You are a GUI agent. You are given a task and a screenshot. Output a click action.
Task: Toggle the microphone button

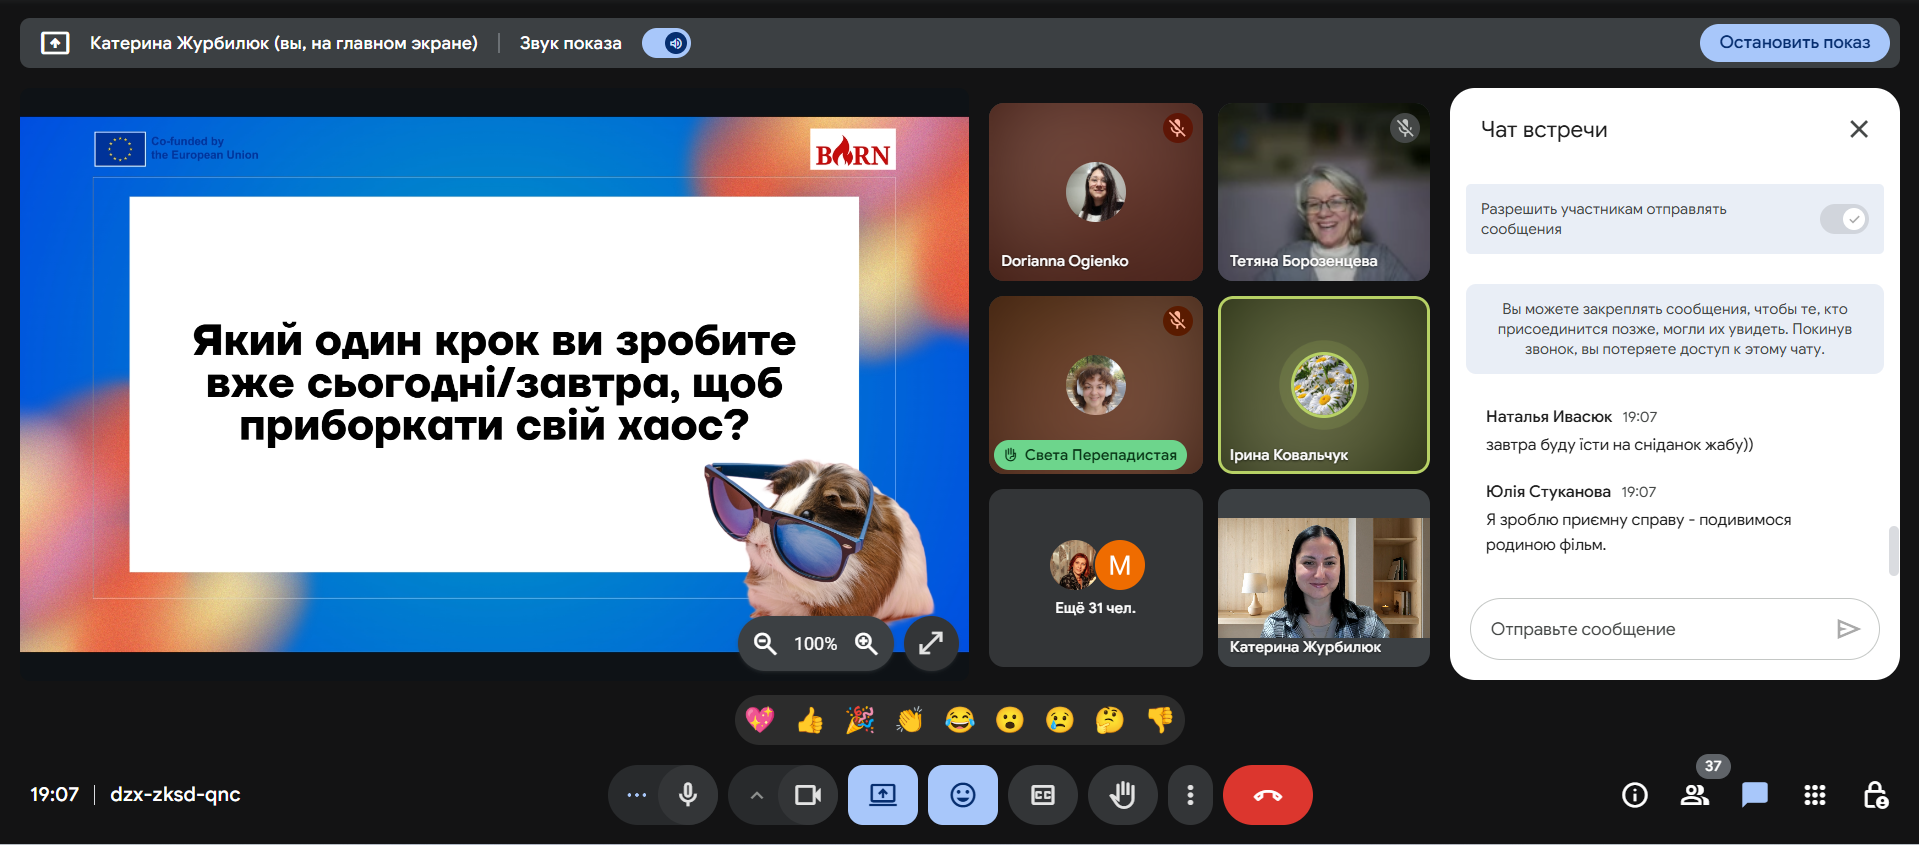click(x=688, y=795)
